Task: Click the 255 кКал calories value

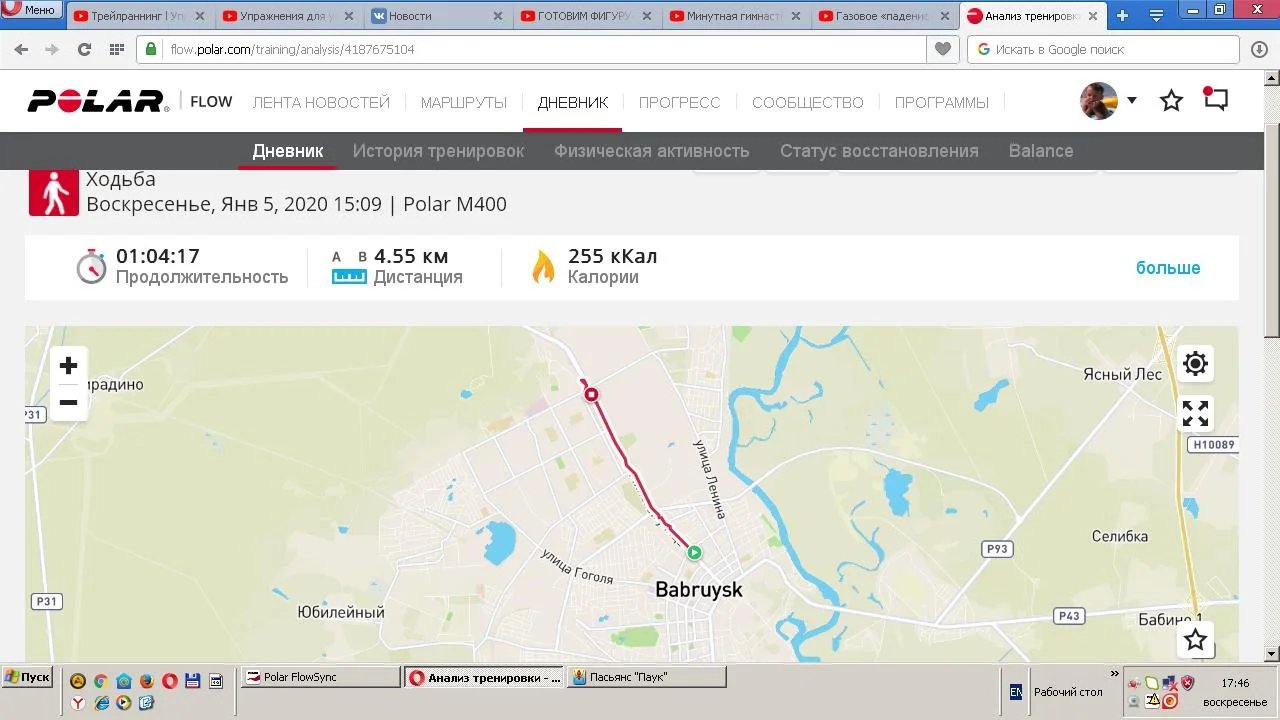Action: tap(613, 256)
